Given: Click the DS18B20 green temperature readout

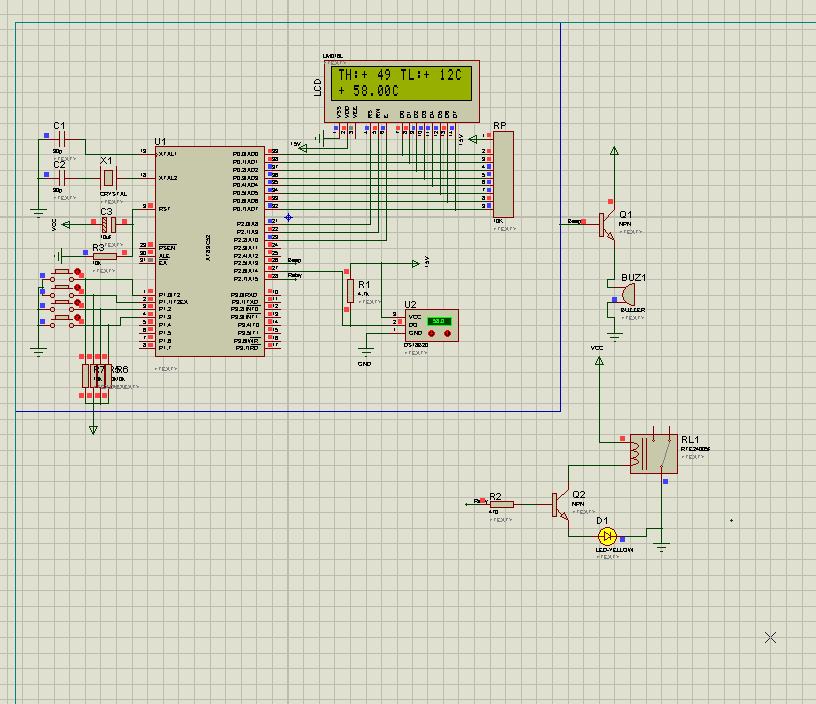Looking at the screenshot, I should click(439, 322).
